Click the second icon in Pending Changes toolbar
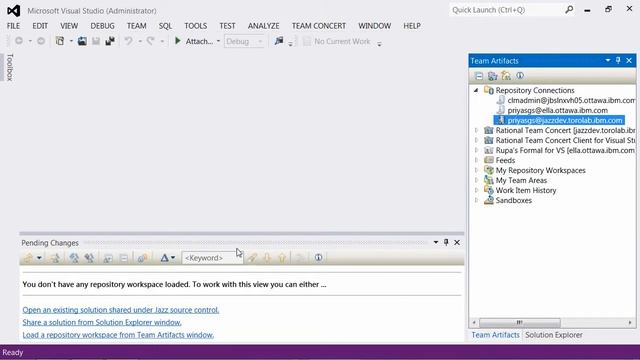 55,258
